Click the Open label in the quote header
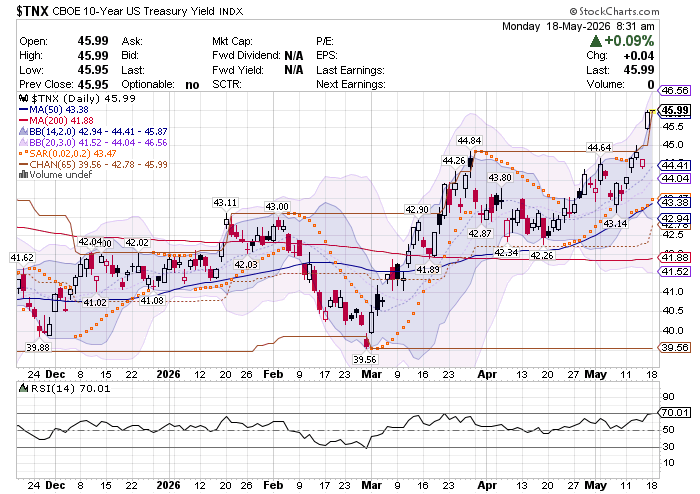The width and height of the screenshot is (700, 494). [x=33, y=41]
